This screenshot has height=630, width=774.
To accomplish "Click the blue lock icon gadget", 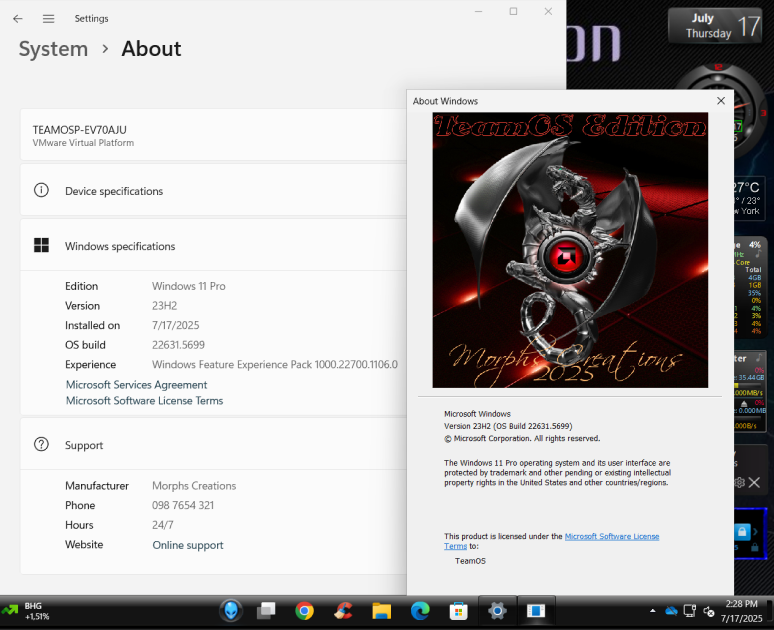I will click(x=741, y=532).
